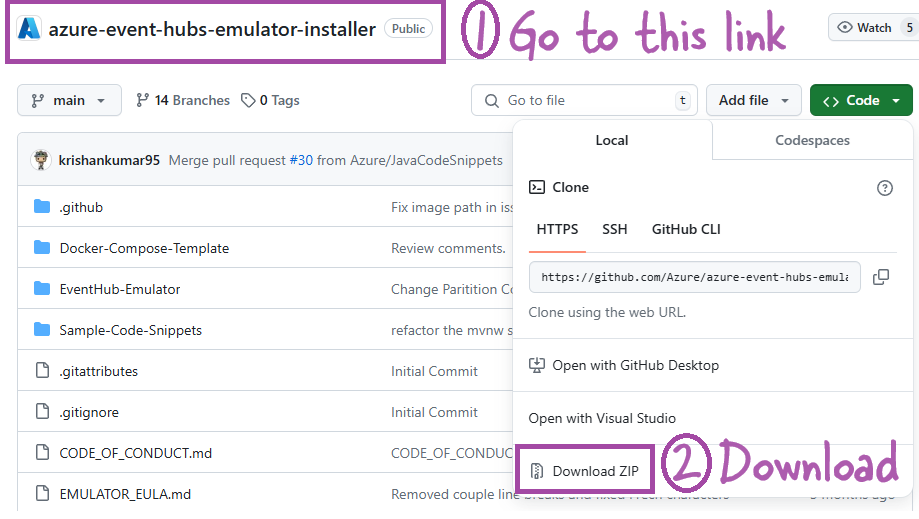This screenshot has height=519, width=919.
Task: Select the HTTPS clone tab
Action: point(557,229)
